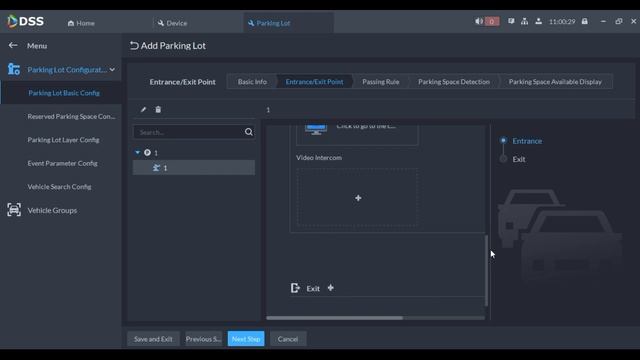Collapse the Parking Lot Configuration section chevron

(x=112, y=69)
